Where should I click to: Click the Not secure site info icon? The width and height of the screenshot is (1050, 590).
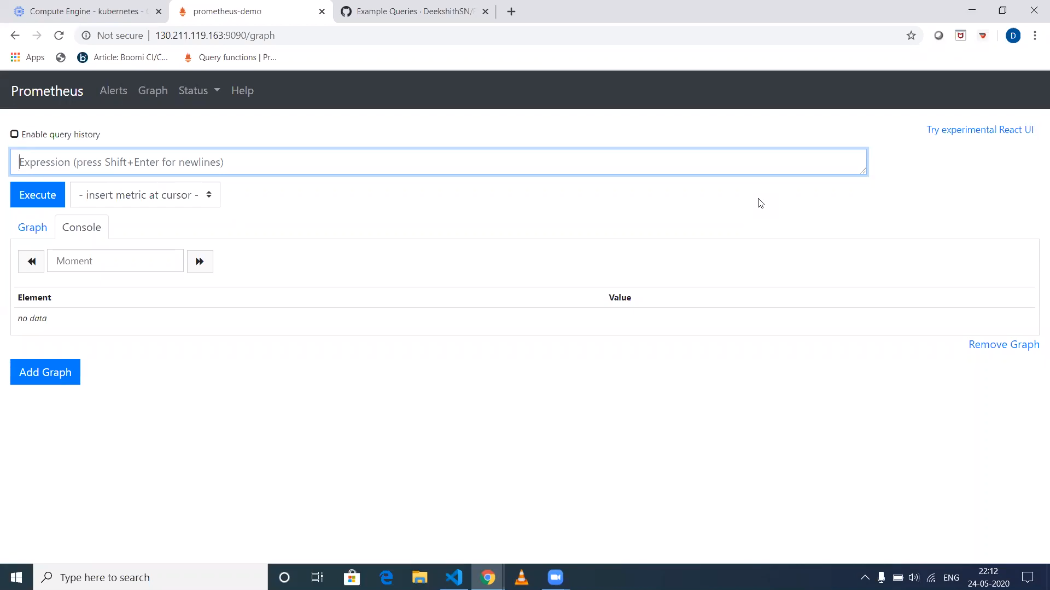tap(86, 35)
